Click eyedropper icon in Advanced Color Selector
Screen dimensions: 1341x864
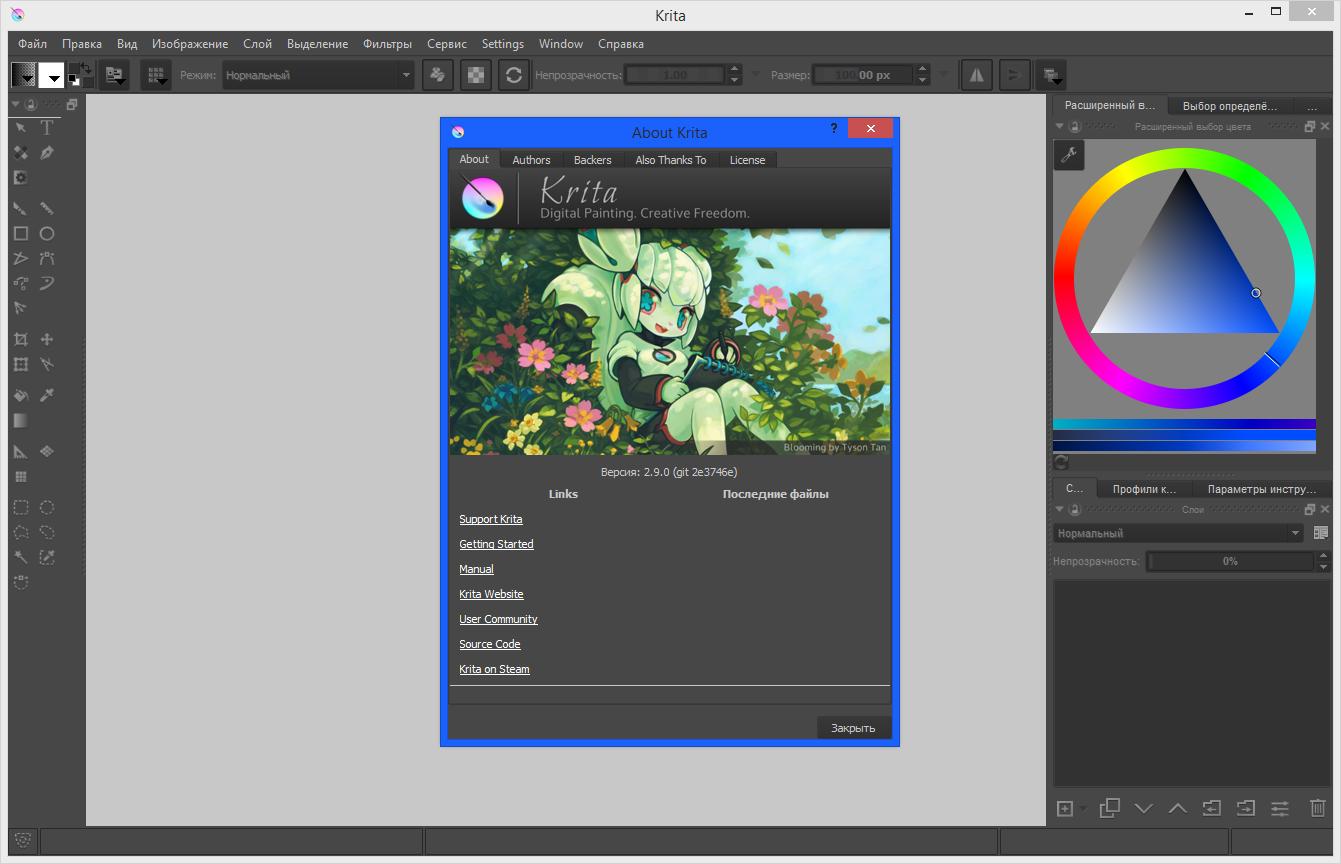1069,154
